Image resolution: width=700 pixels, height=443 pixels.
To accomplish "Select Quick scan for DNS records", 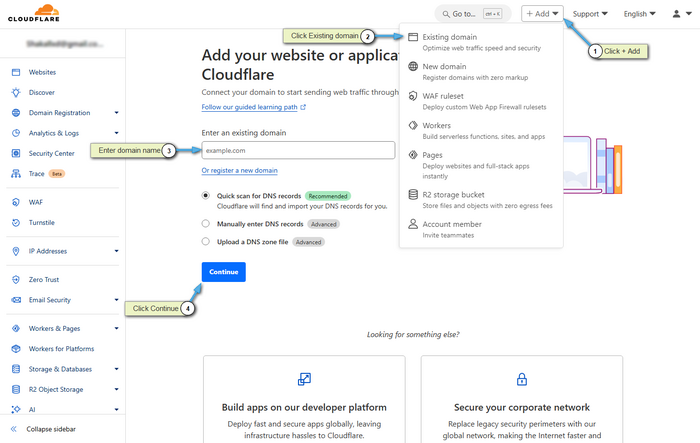I will pyautogui.click(x=205, y=196).
